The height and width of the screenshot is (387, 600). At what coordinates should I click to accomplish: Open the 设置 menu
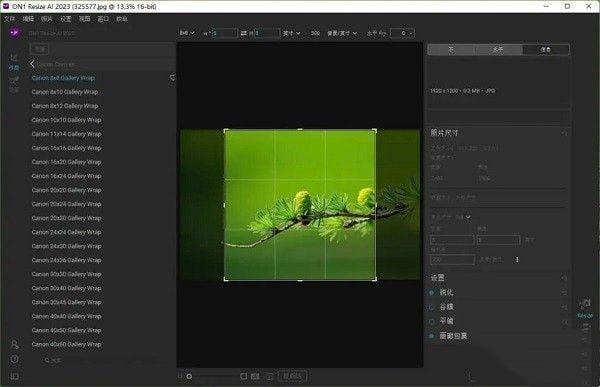(x=65, y=19)
